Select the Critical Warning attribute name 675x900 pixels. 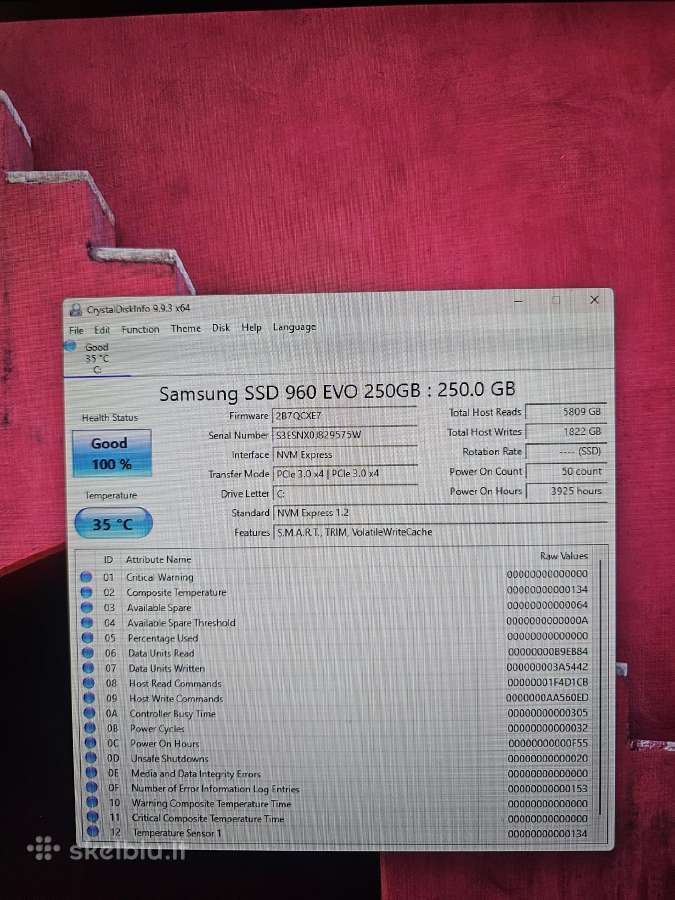[160, 577]
